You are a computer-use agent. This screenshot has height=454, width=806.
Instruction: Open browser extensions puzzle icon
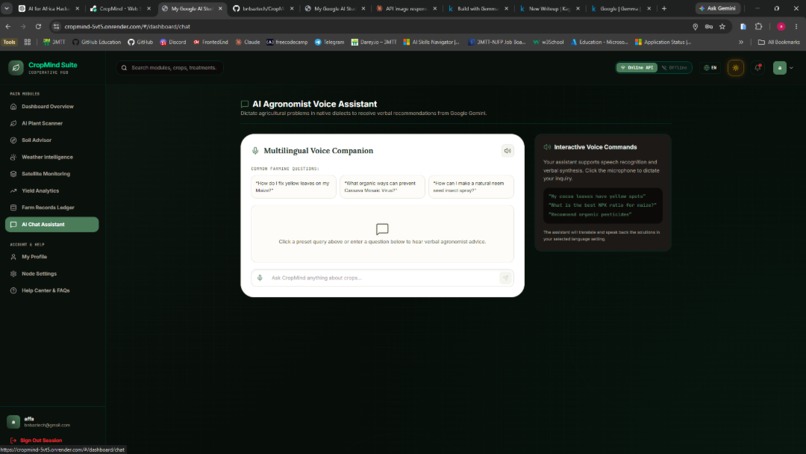(758, 26)
